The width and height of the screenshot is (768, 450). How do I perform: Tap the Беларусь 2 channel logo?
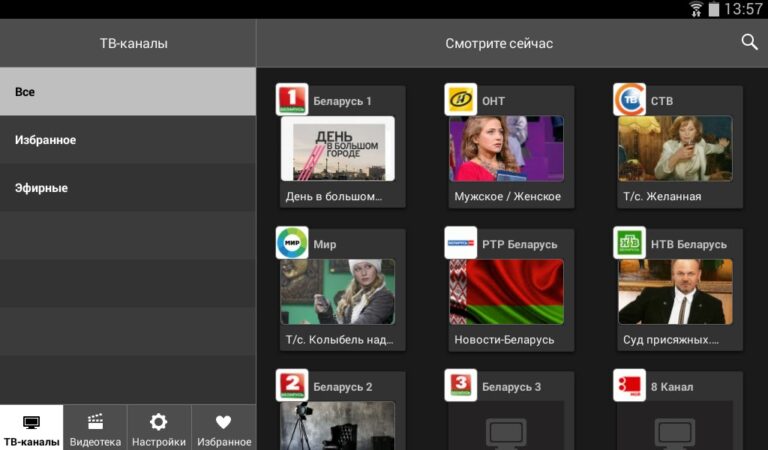pos(292,385)
